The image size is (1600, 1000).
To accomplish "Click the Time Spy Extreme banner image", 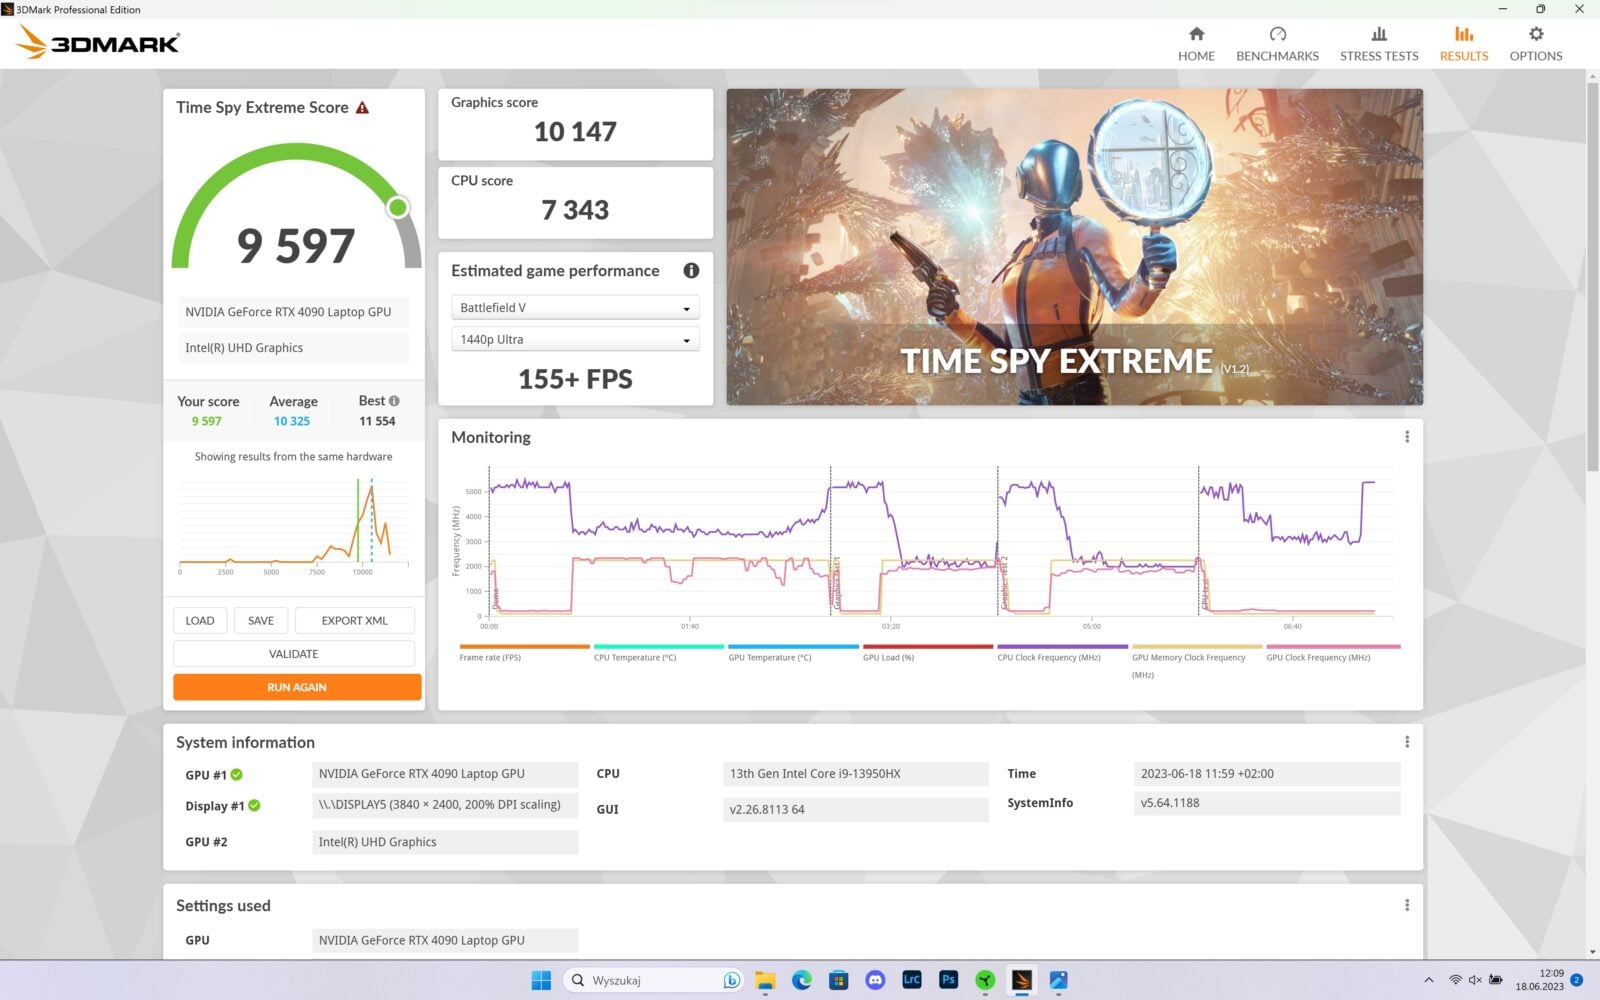I will [1074, 247].
